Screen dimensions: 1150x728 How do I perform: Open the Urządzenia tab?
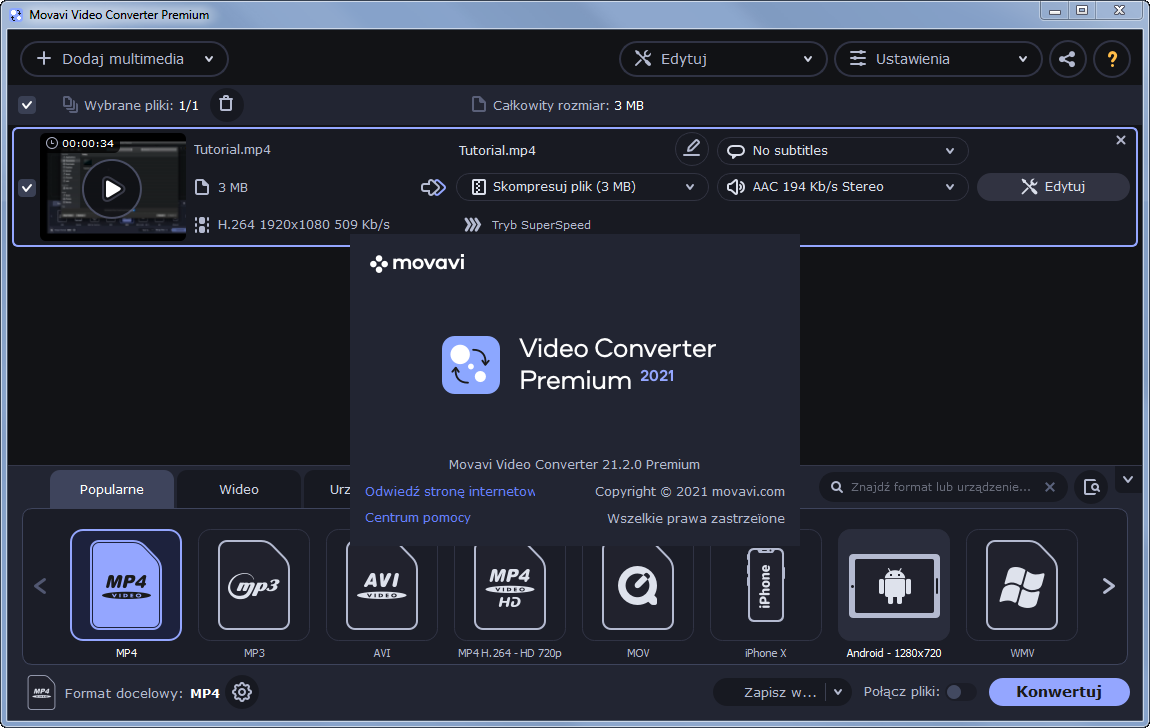pos(328,489)
